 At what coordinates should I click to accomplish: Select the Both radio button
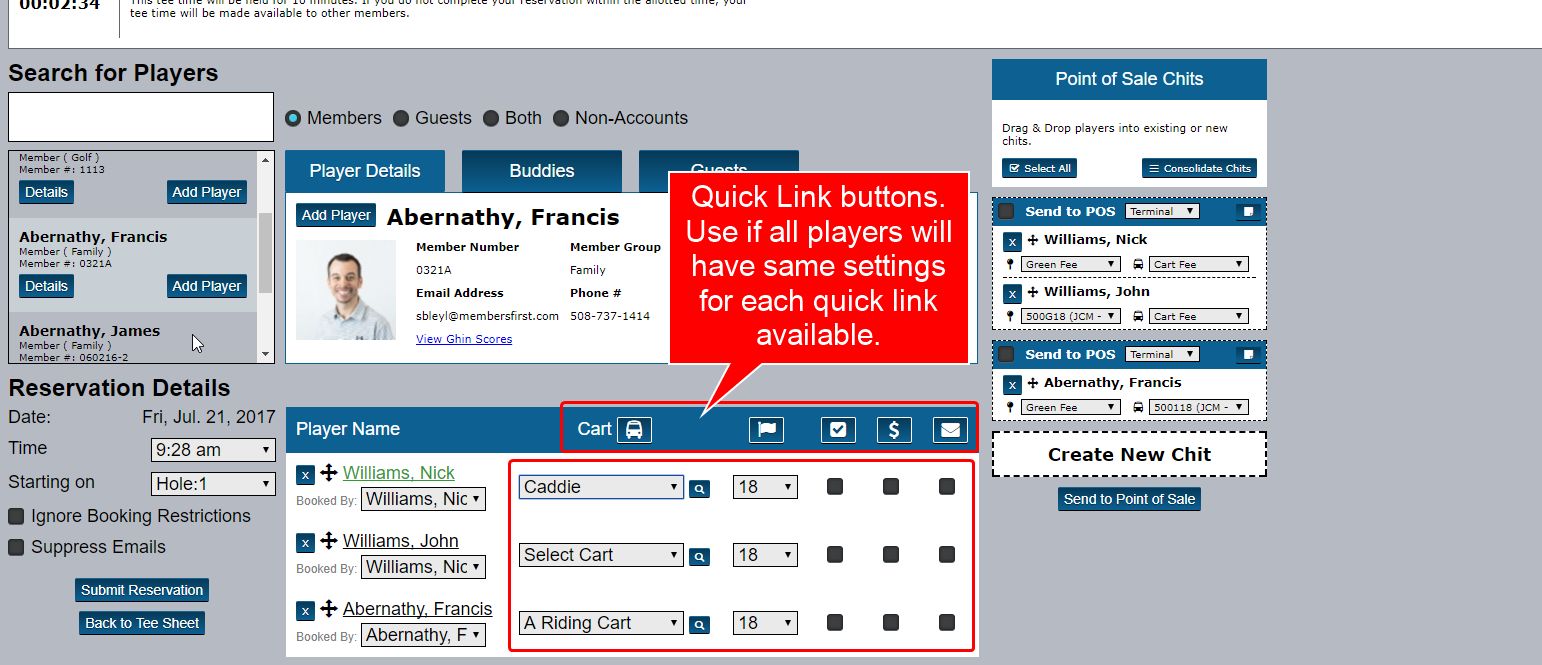tap(491, 118)
